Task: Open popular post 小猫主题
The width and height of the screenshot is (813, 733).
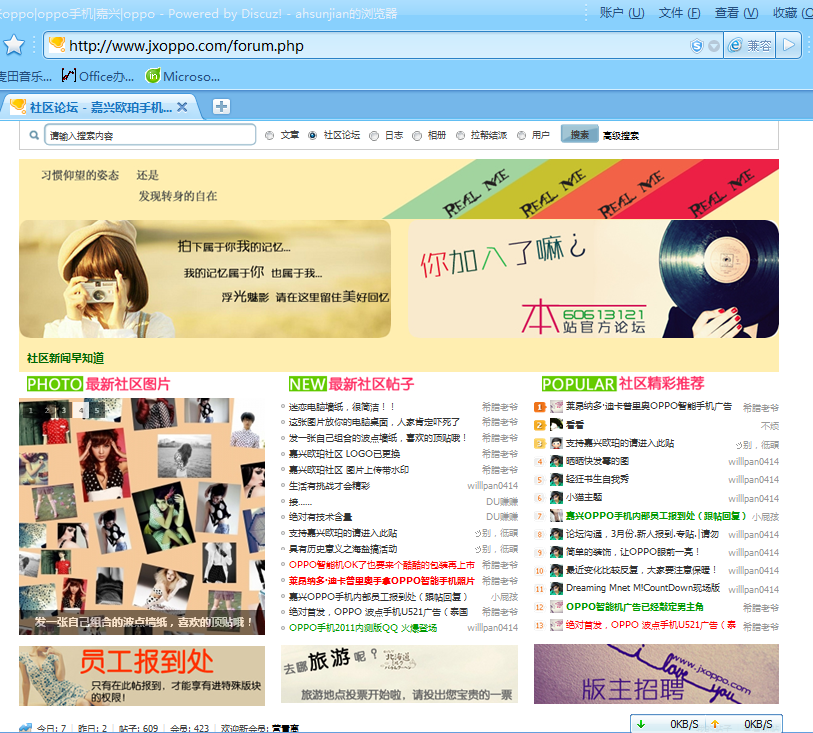Action: 584,497
